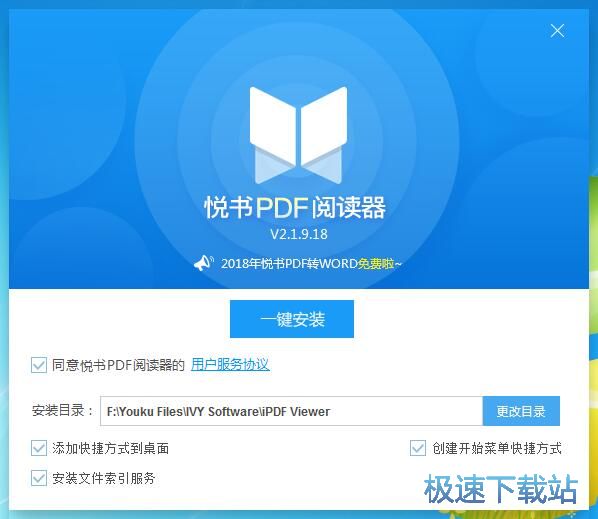Uncheck the 同意悦书PDF阅读器的 agreement checkbox
The height and width of the screenshot is (519, 598).
point(39,365)
